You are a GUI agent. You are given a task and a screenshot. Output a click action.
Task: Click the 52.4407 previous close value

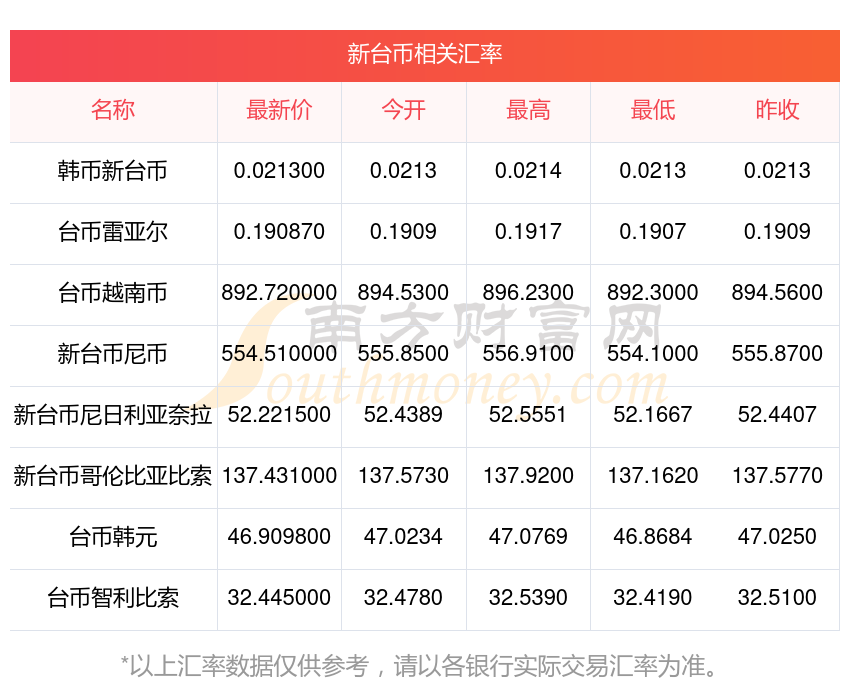[x=777, y=415]
